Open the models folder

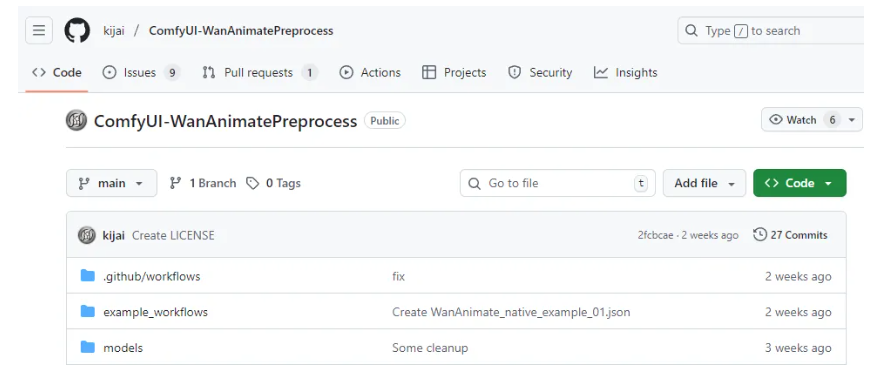pyautogui.click(x=123, y=347)
